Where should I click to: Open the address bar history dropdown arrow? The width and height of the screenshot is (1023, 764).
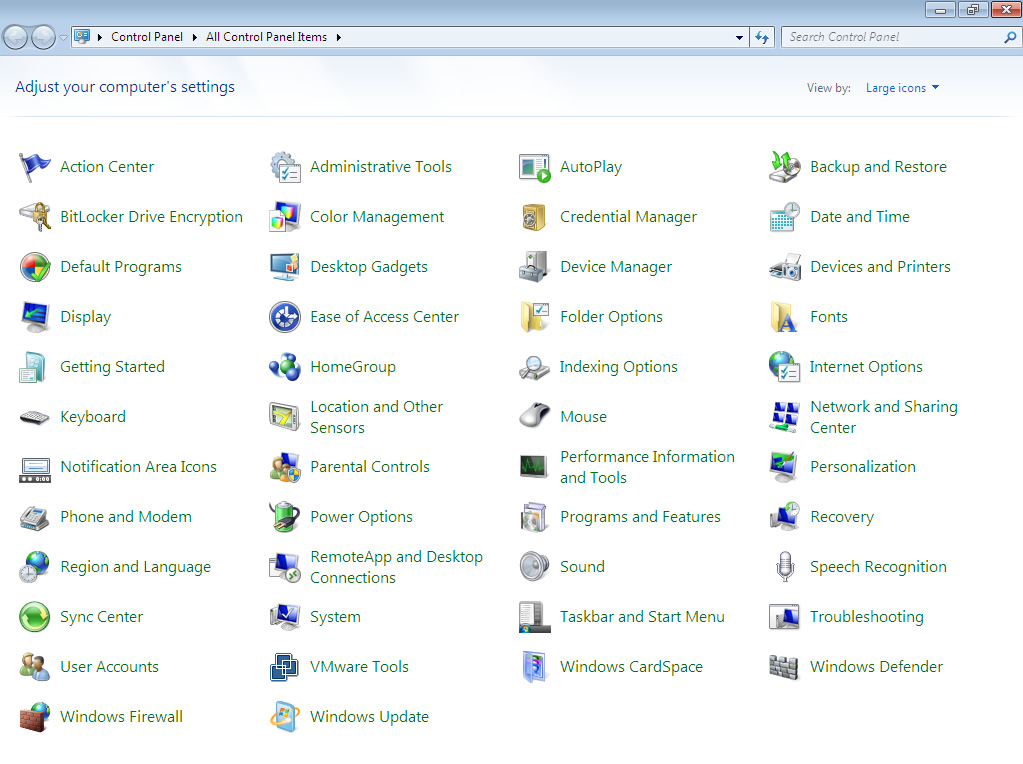click(739, 37)
